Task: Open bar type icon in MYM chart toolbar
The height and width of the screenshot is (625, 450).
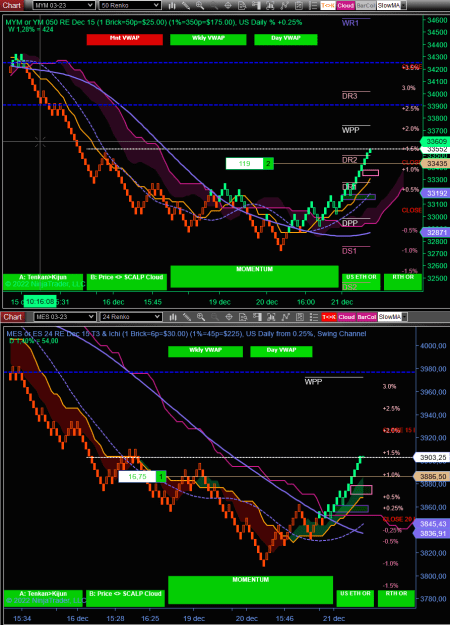Action: click(172, 5)
